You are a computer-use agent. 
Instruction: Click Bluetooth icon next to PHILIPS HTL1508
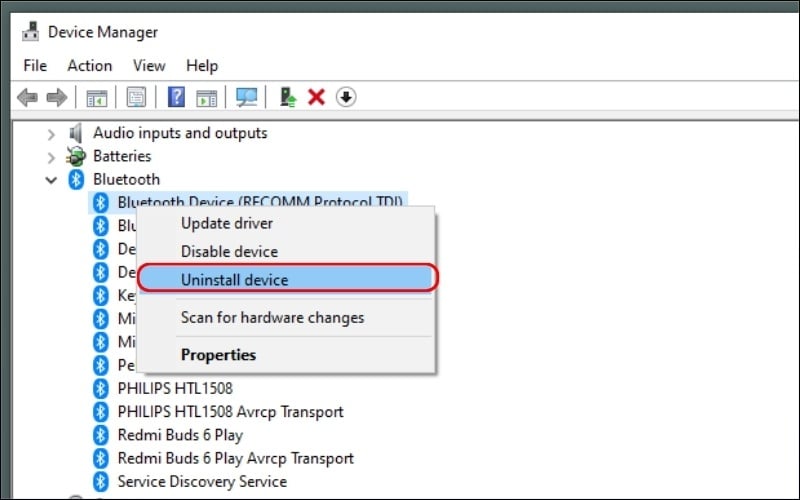[x=101, y=388]
